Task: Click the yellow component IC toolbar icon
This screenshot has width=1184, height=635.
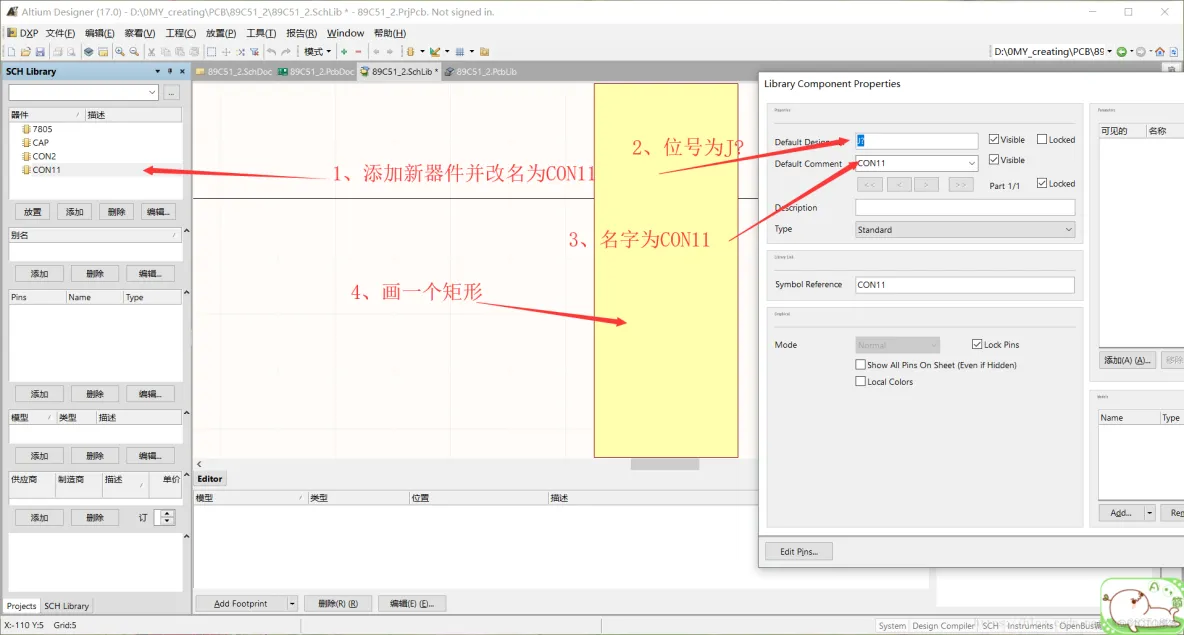Action: pyautogui.click(x=410, y=52)
